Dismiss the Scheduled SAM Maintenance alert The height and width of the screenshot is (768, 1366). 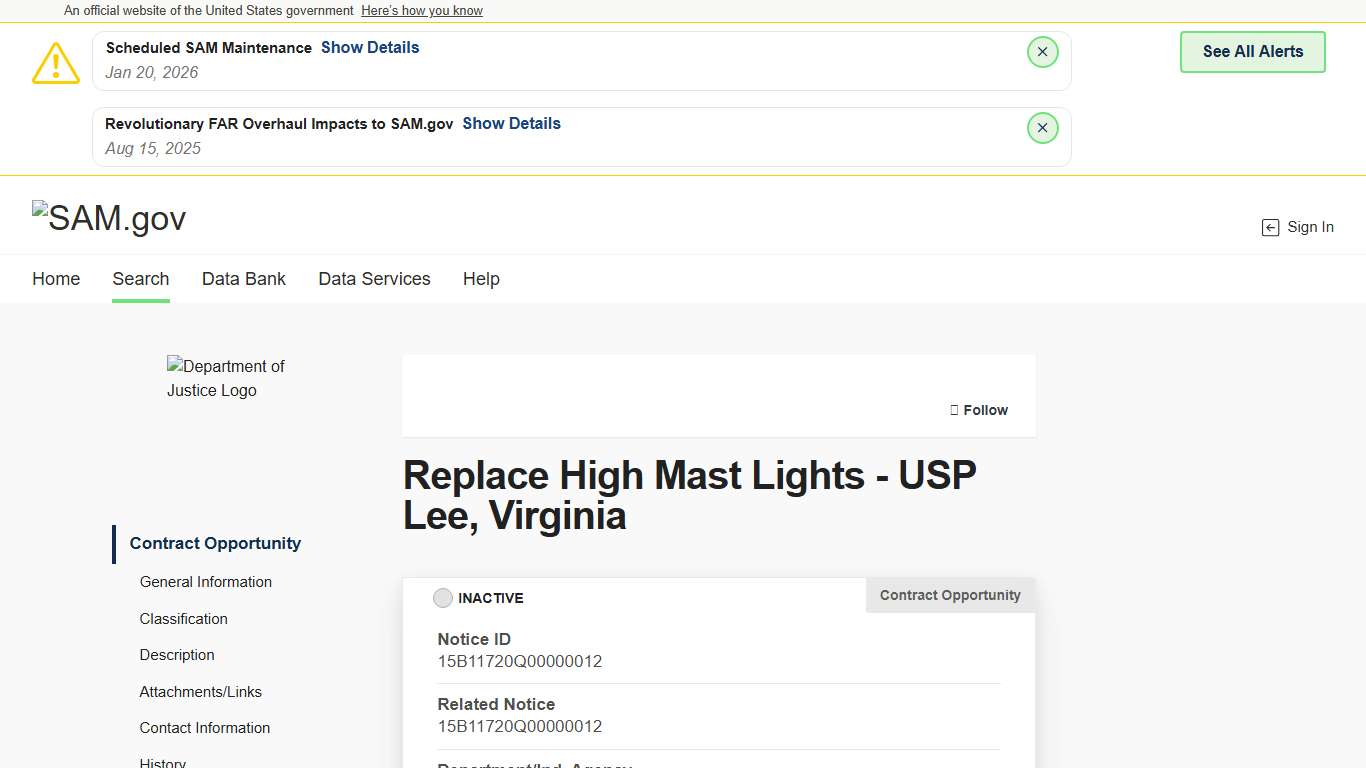1042,52
